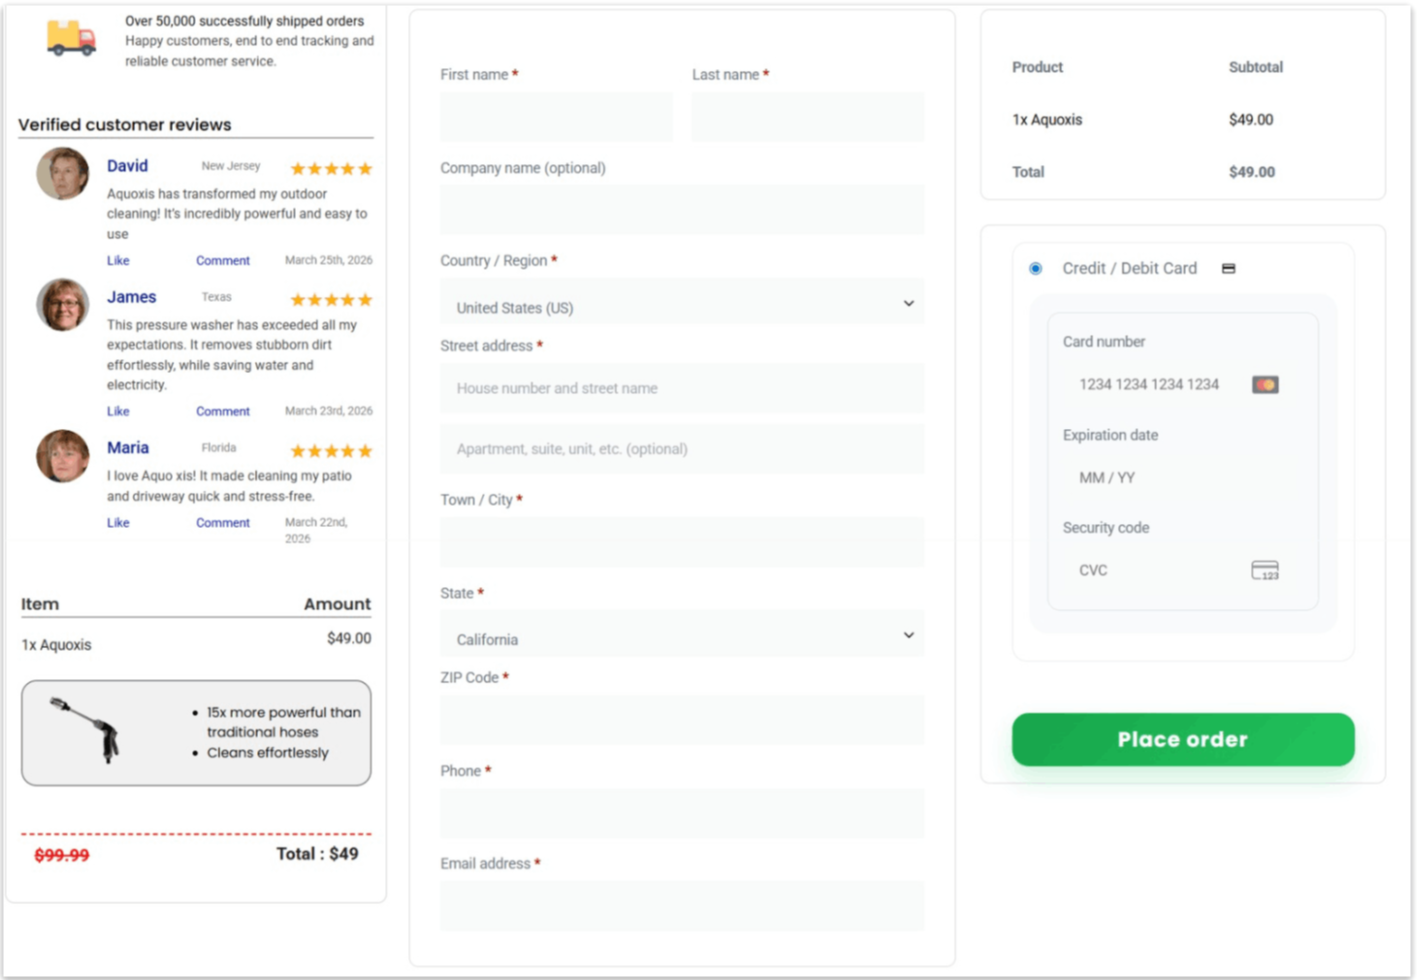1417x980 pixels.
Task: Open the State dropdown
Action: [681, 634]
